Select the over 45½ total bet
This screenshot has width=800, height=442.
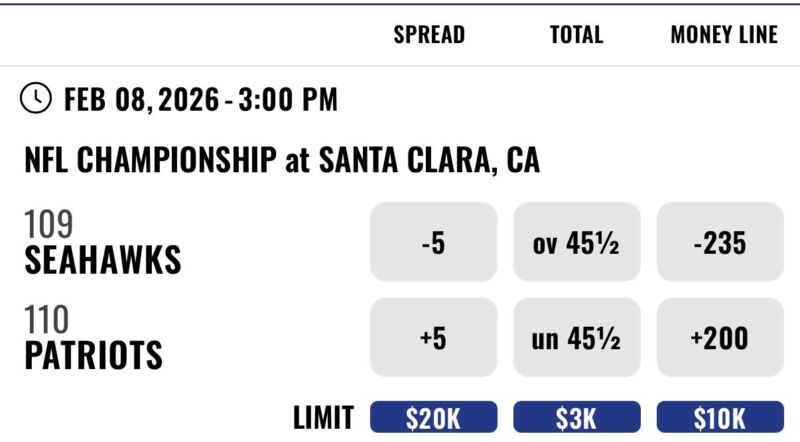point(576,242)
